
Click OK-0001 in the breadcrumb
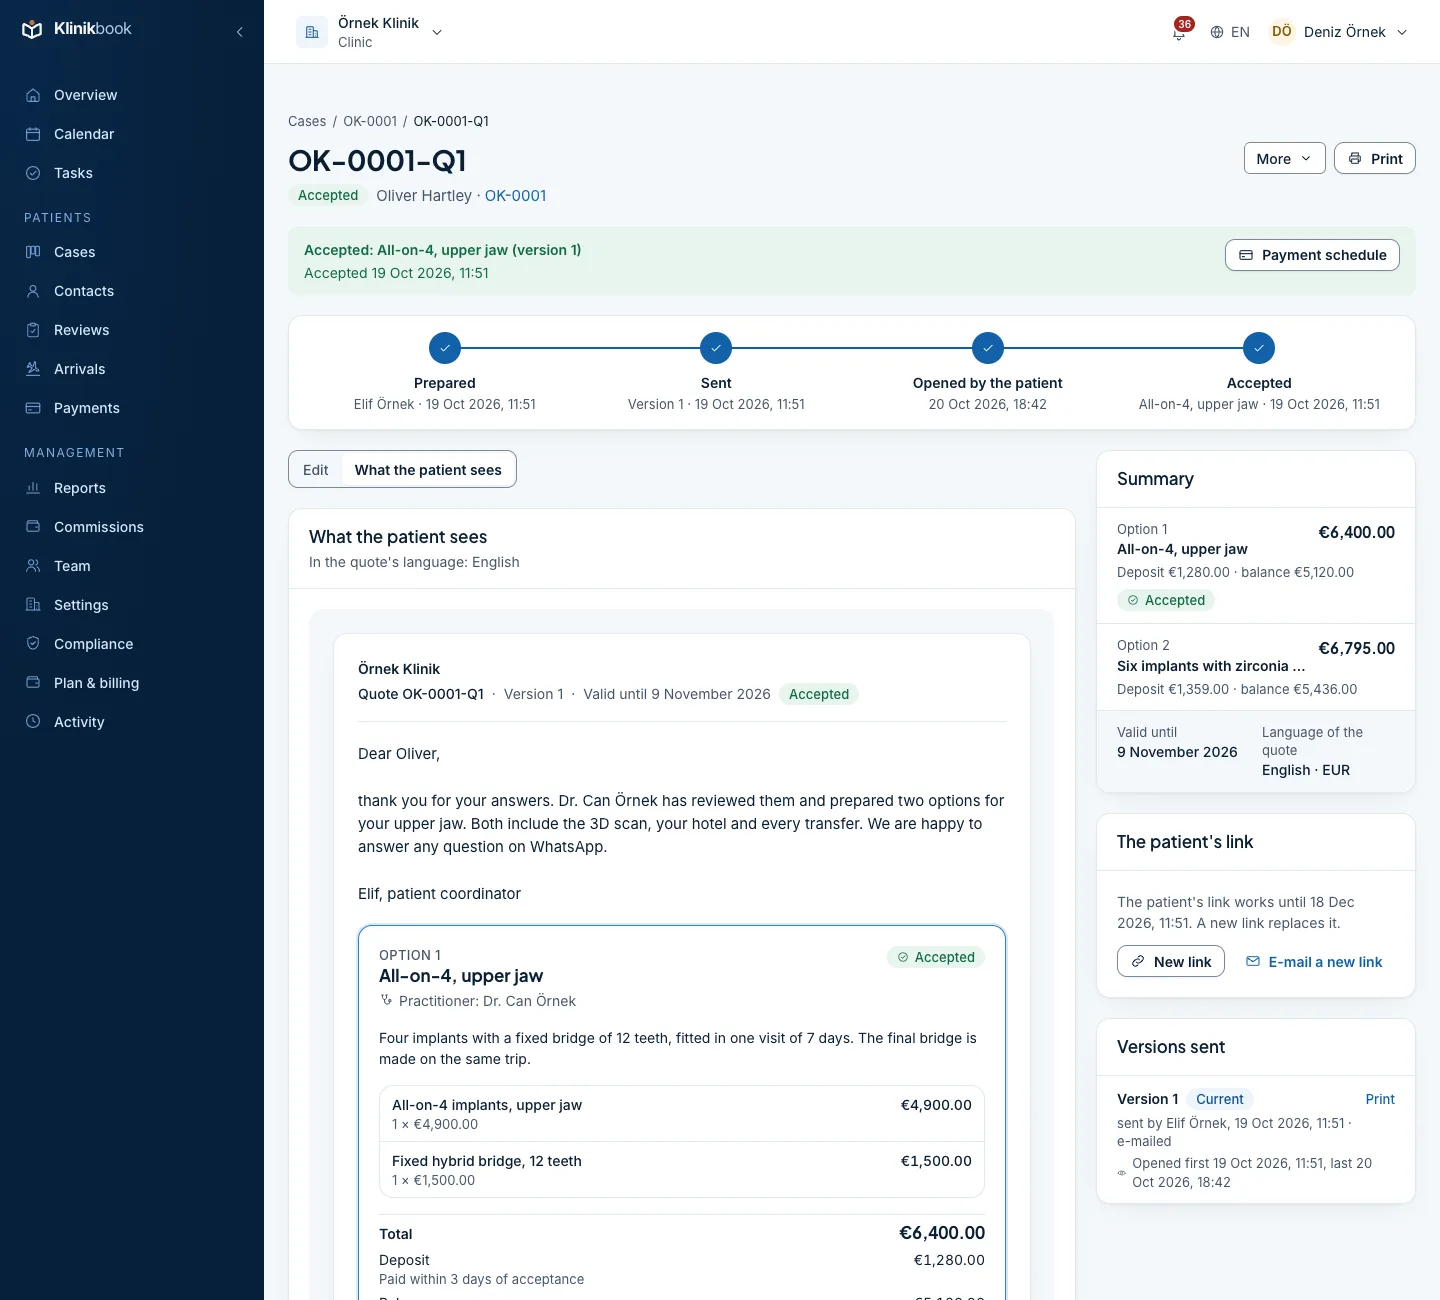(370, 121)
